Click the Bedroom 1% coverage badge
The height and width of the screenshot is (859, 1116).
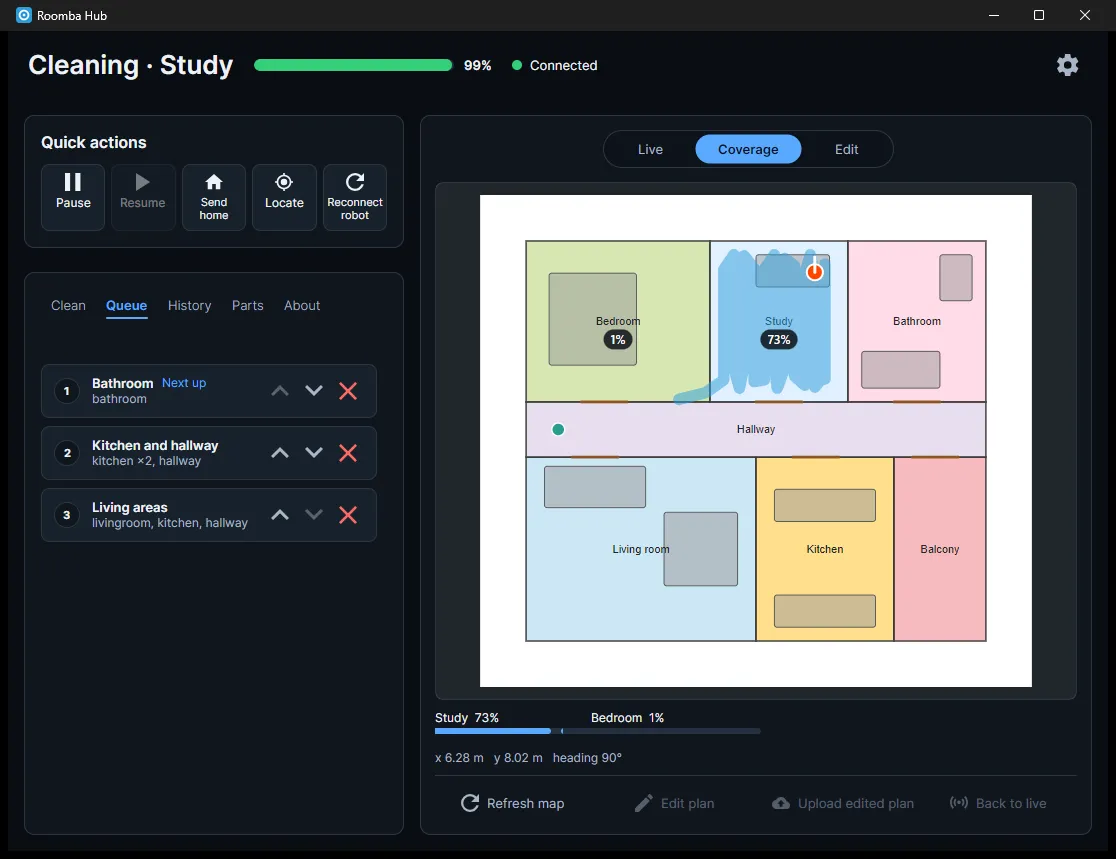(x=618, y=339)
